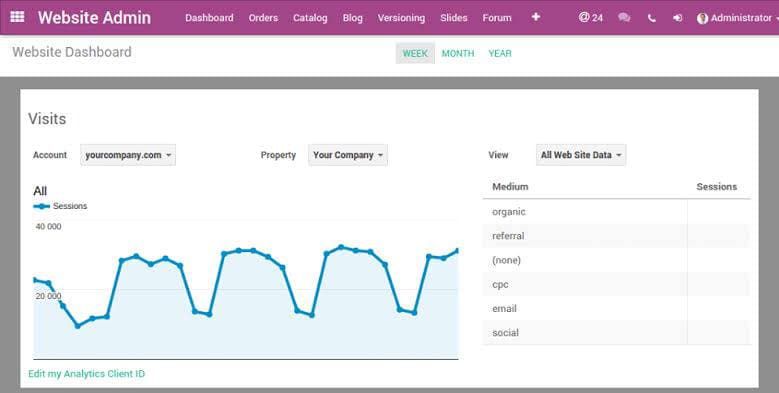Go to the Orders menu

tap(263, 18)
